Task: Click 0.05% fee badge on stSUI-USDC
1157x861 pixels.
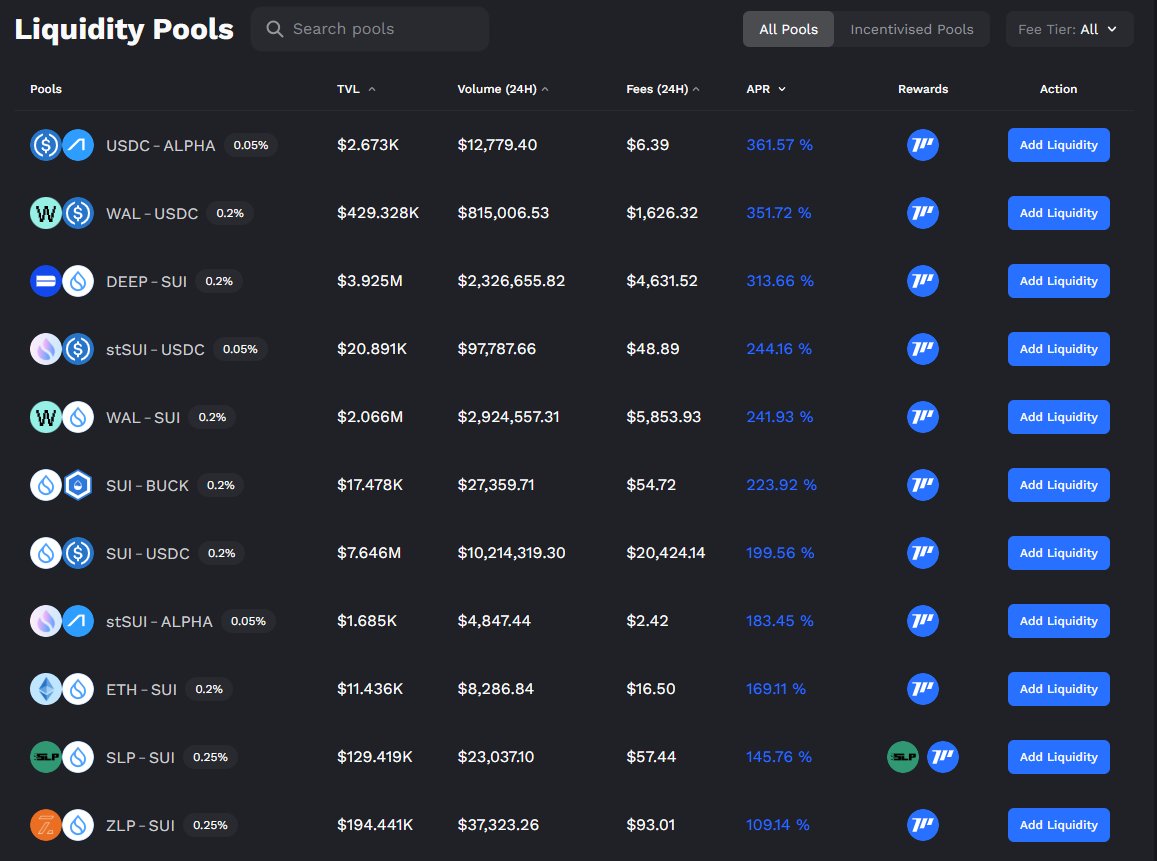Action: click(x=240, y=349)
